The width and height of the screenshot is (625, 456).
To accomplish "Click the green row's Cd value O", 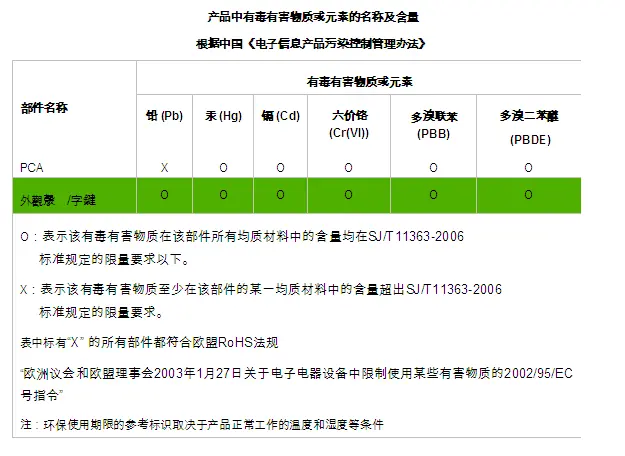I will 280,195.
